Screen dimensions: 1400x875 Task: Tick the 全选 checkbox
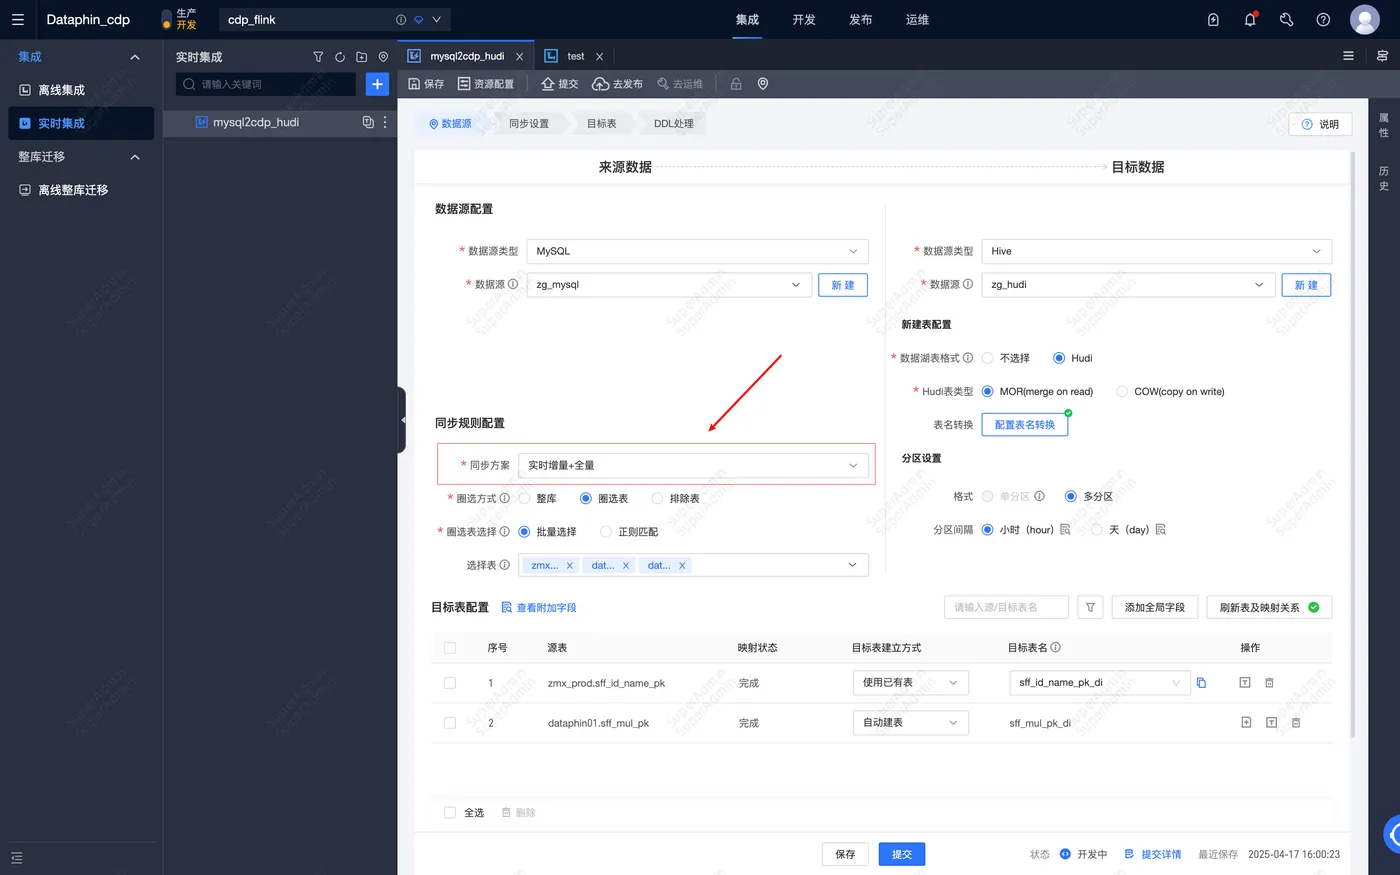coord(450,813)
